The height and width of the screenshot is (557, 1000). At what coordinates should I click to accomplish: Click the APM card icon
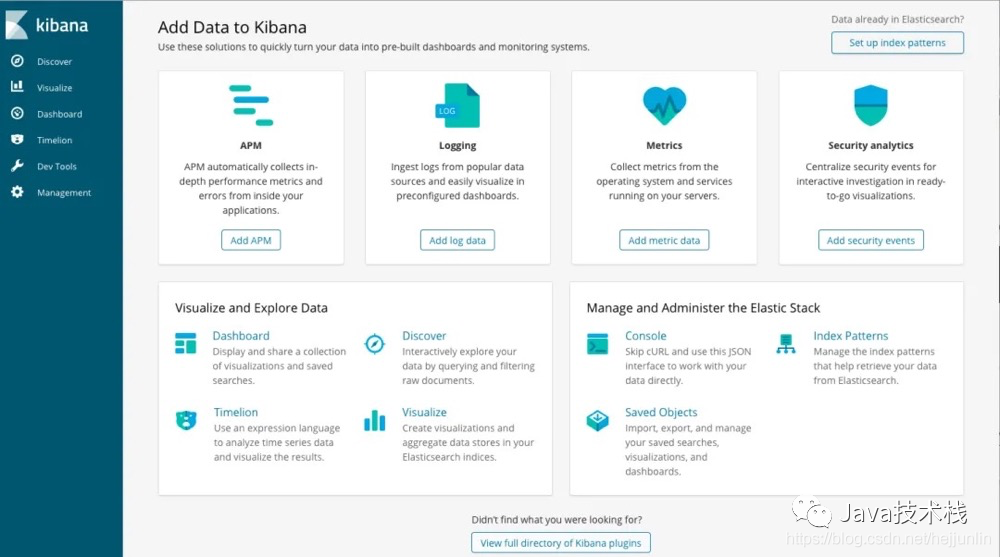[251, 106]
